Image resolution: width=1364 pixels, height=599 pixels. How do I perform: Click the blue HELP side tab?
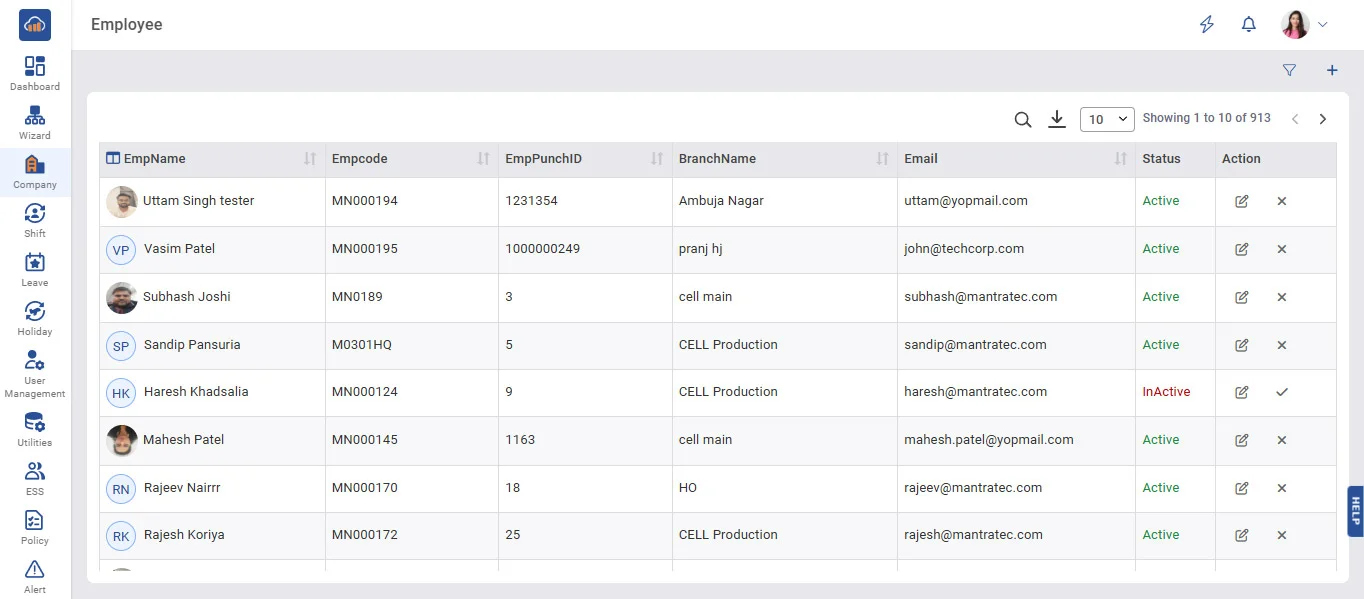click(x=1355, y=511)
